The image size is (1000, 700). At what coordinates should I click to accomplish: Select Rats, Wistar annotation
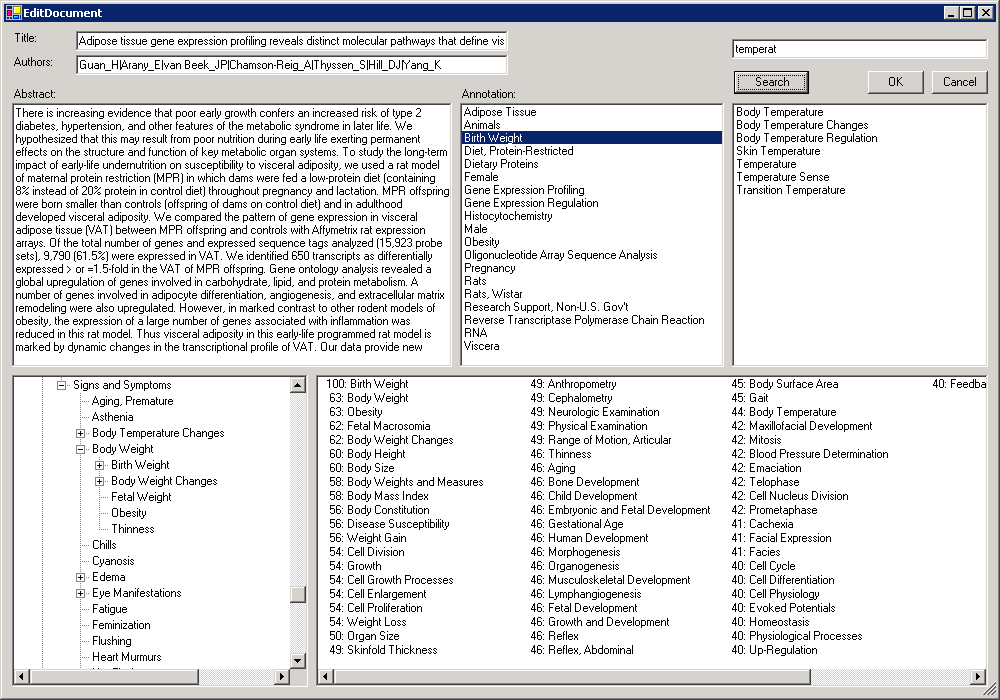click(x=493, y=294)
